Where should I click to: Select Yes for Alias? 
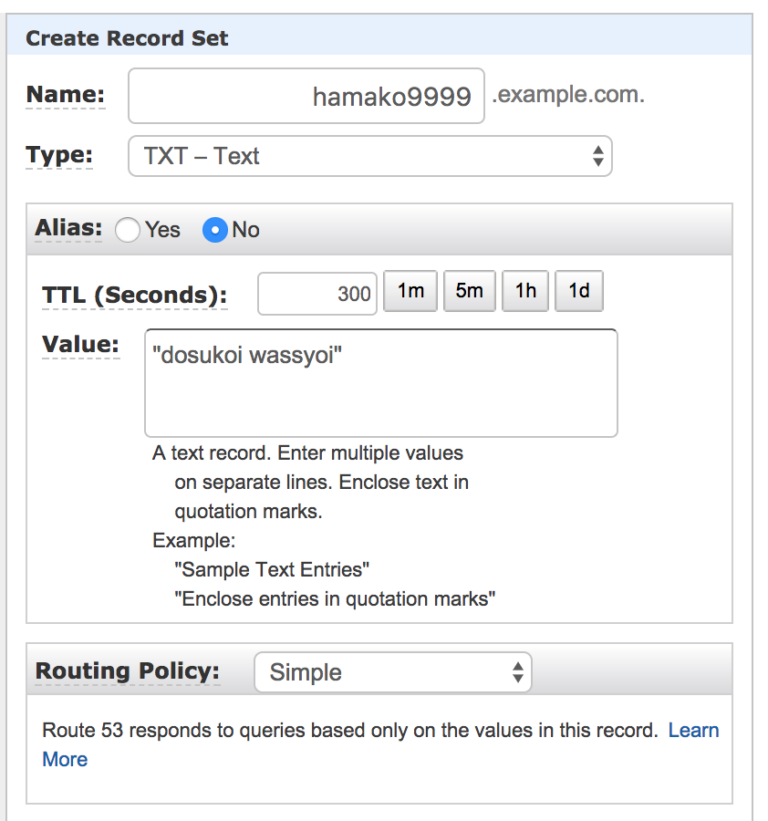(x=128, y=230)
